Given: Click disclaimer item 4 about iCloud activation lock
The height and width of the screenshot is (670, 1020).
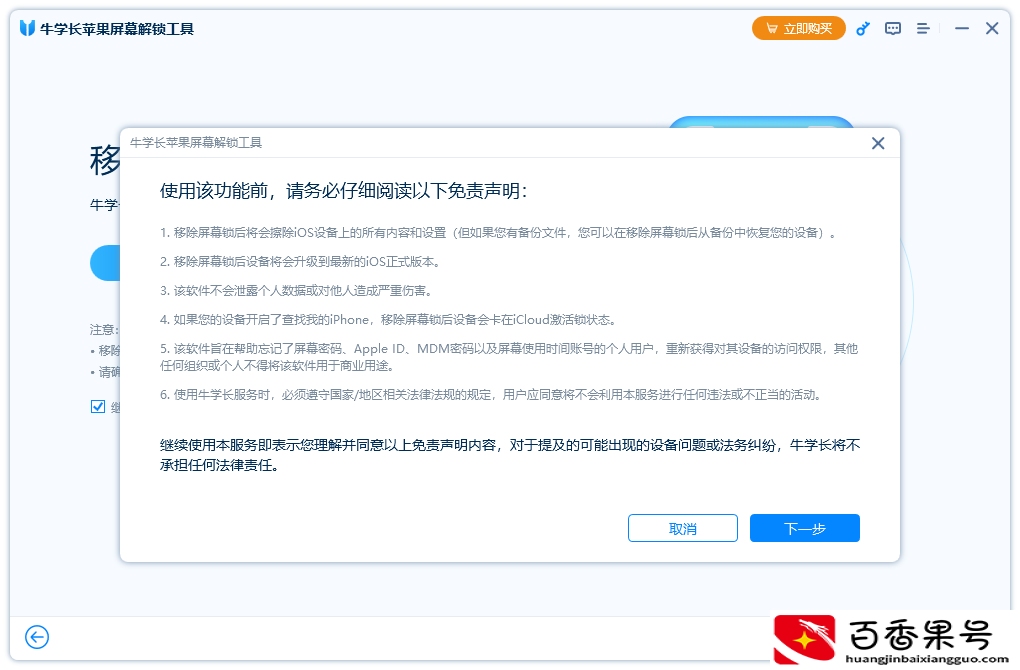Looking at the screenshot, I should (x=388, y=320).
